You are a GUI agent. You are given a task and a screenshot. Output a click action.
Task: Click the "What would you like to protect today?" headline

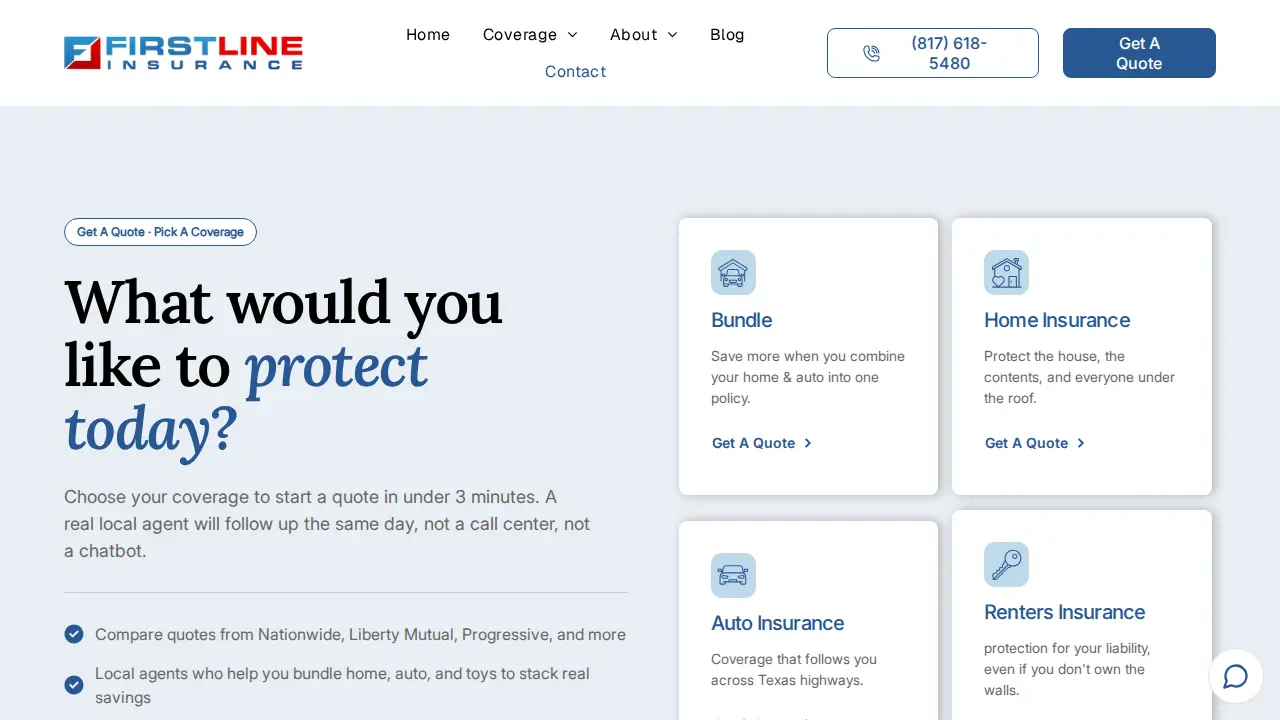click(x=283, y=366)
